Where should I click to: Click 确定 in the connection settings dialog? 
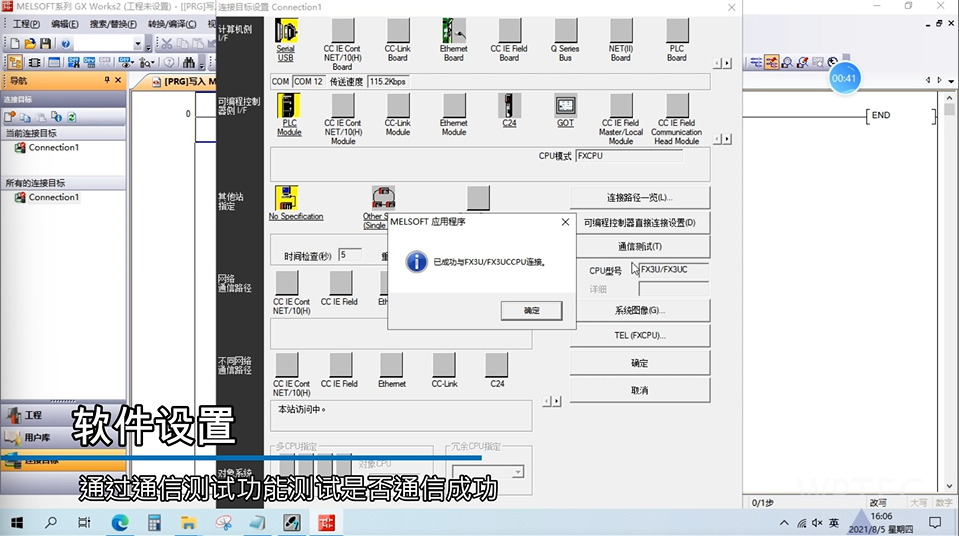(x=640, y=363)
